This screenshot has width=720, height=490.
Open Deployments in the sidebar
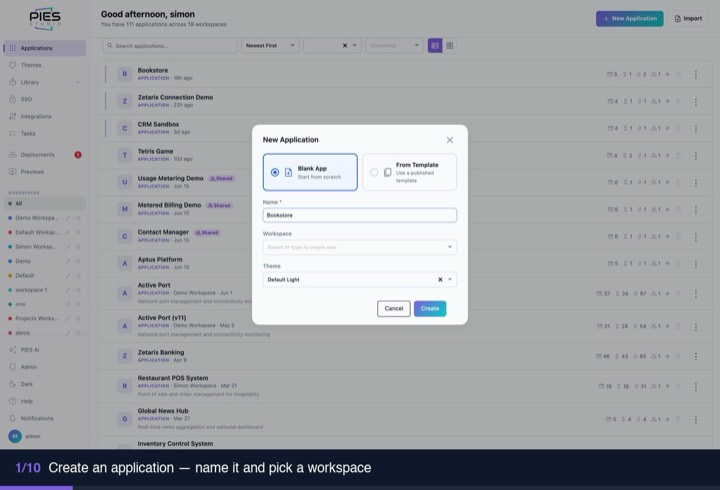click(45, 155)
